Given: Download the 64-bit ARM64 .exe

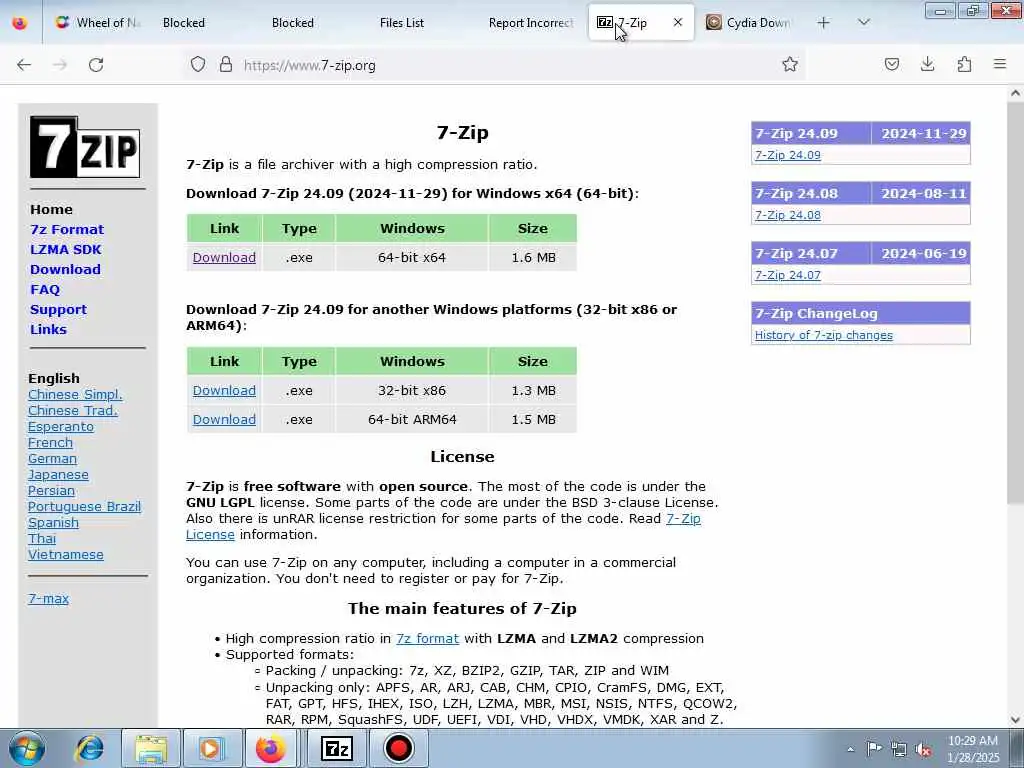Looking at the screenshot, I should (224, 419).
